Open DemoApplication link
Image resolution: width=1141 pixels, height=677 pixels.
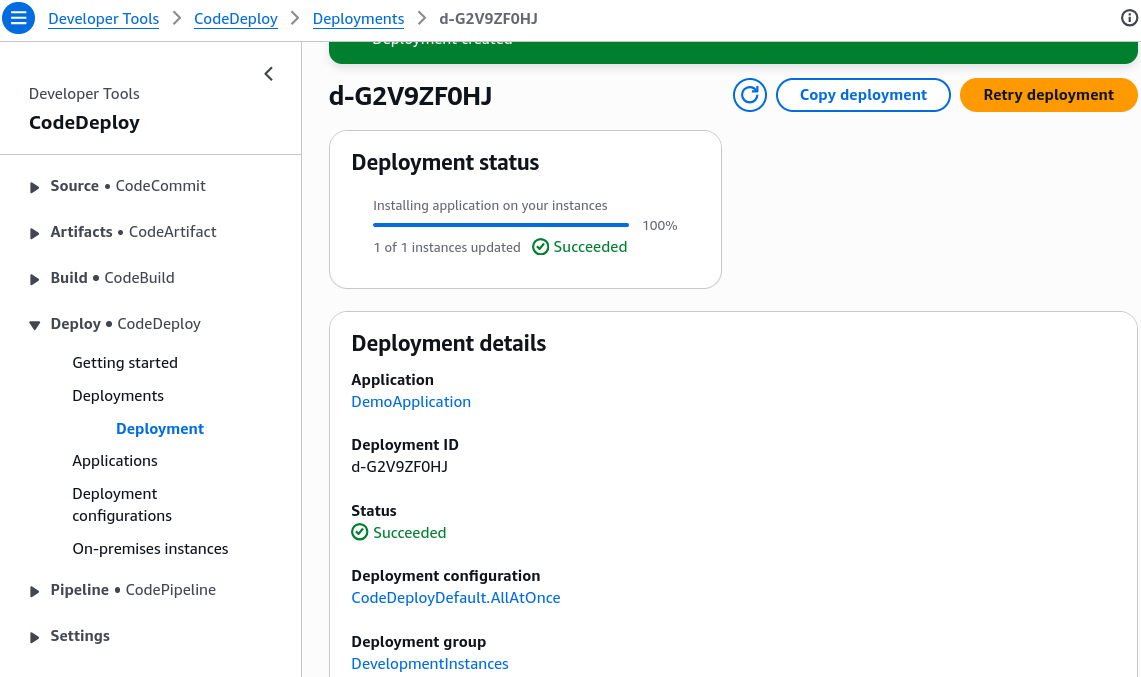[411, 402]
